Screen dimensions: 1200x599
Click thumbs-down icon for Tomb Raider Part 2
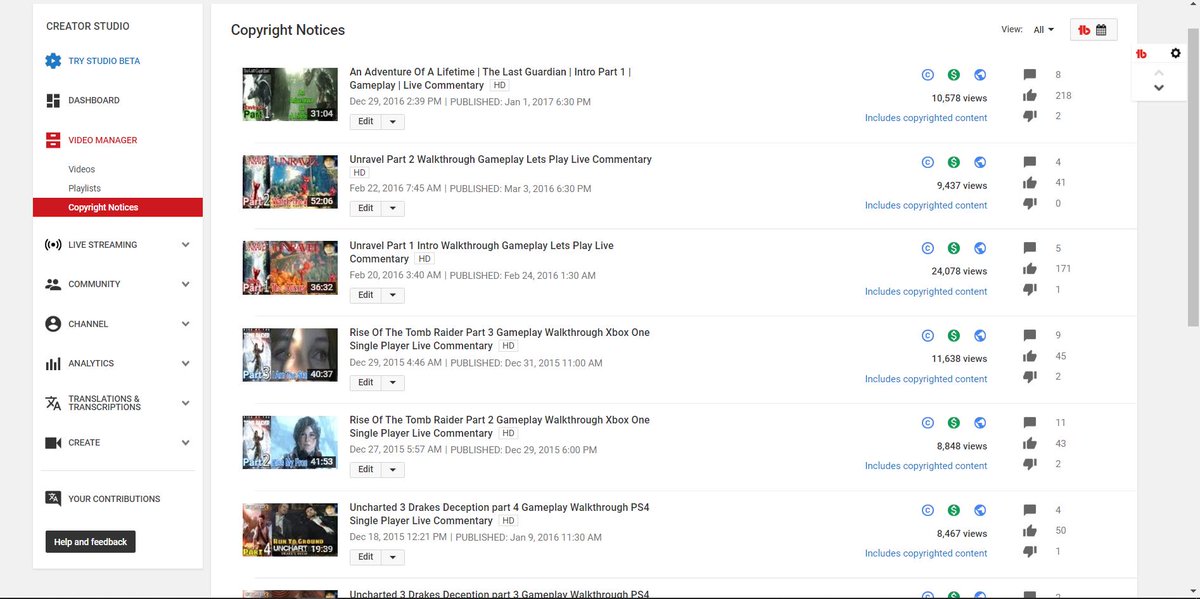(1030, 464)
